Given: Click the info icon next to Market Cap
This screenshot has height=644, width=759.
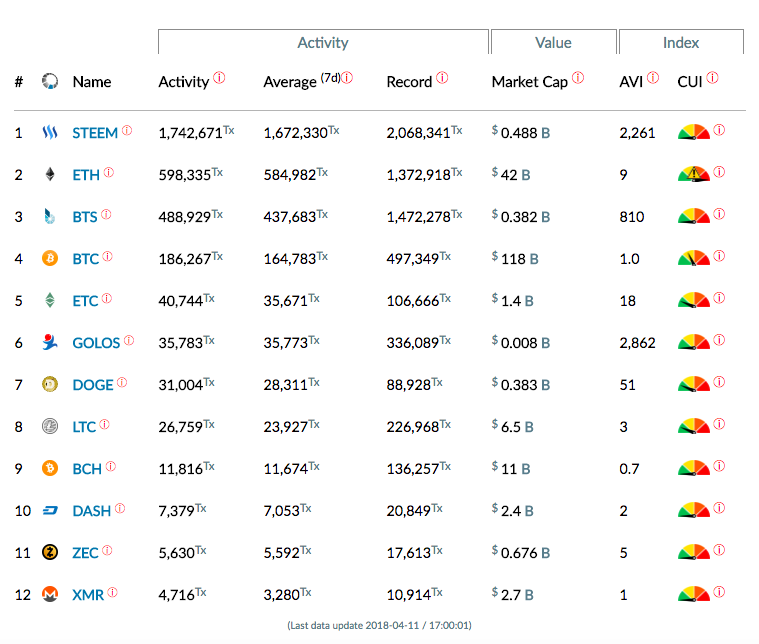Looking at the screenshot, I should [x=578, y=79].
